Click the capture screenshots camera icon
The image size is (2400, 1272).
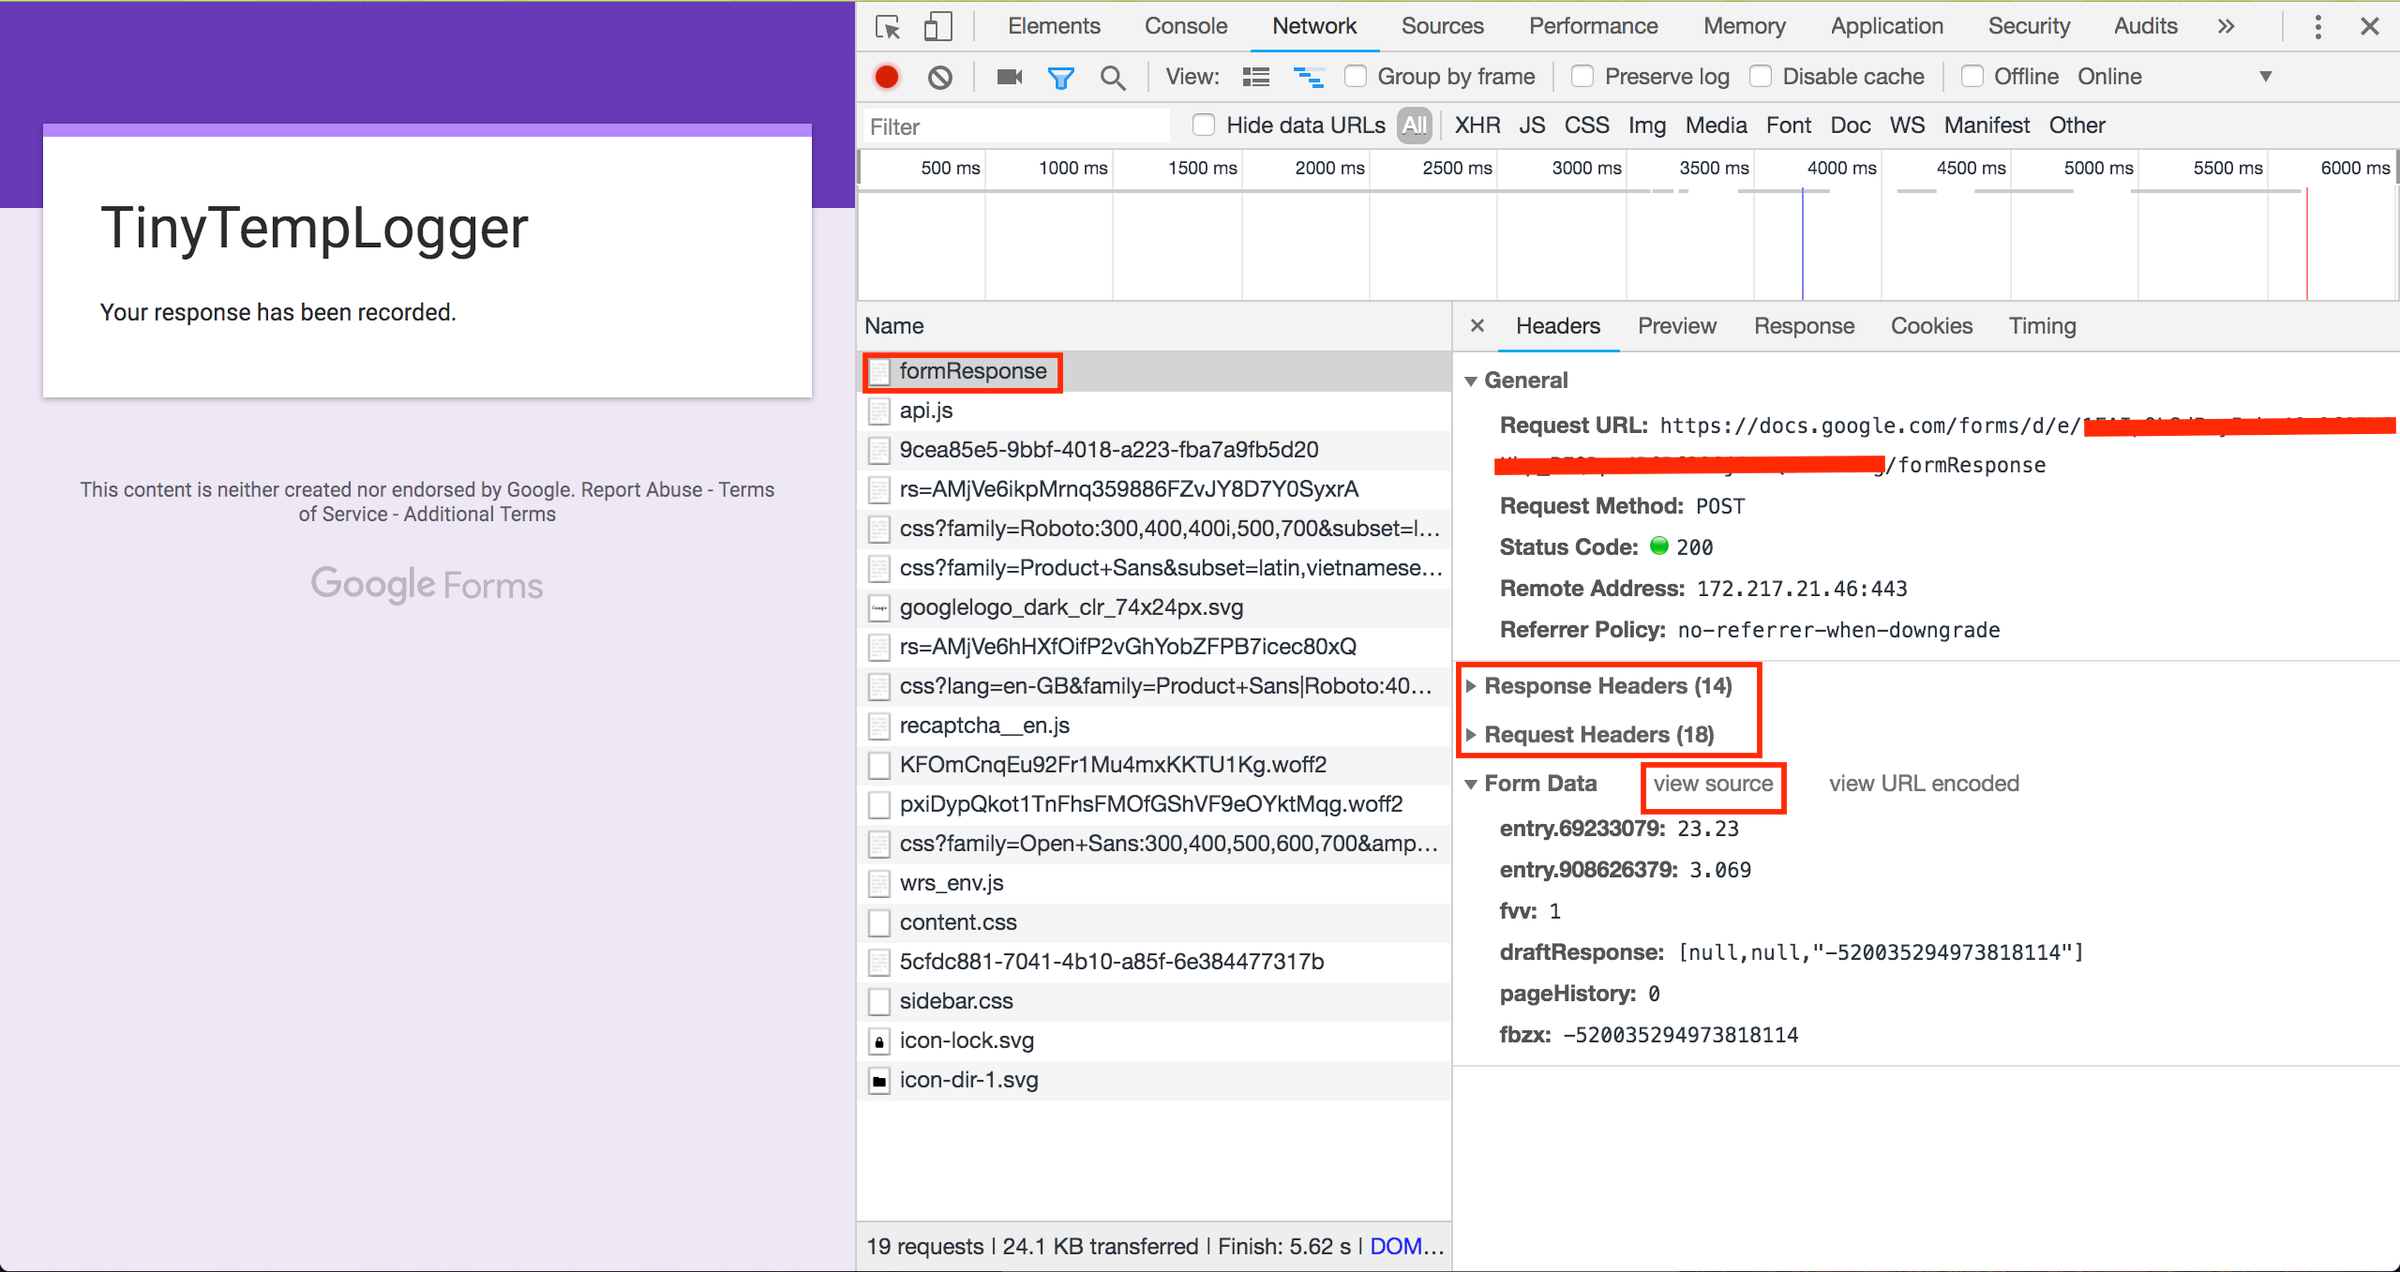(1009, 77)
